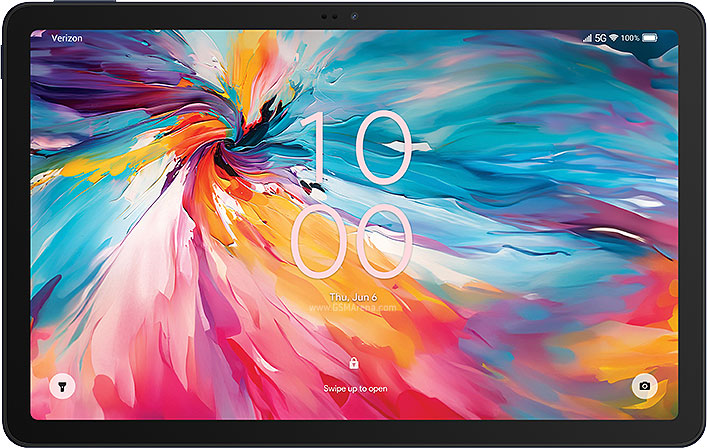Tap the "Swipe up to open" text

[x=353, y=386]
